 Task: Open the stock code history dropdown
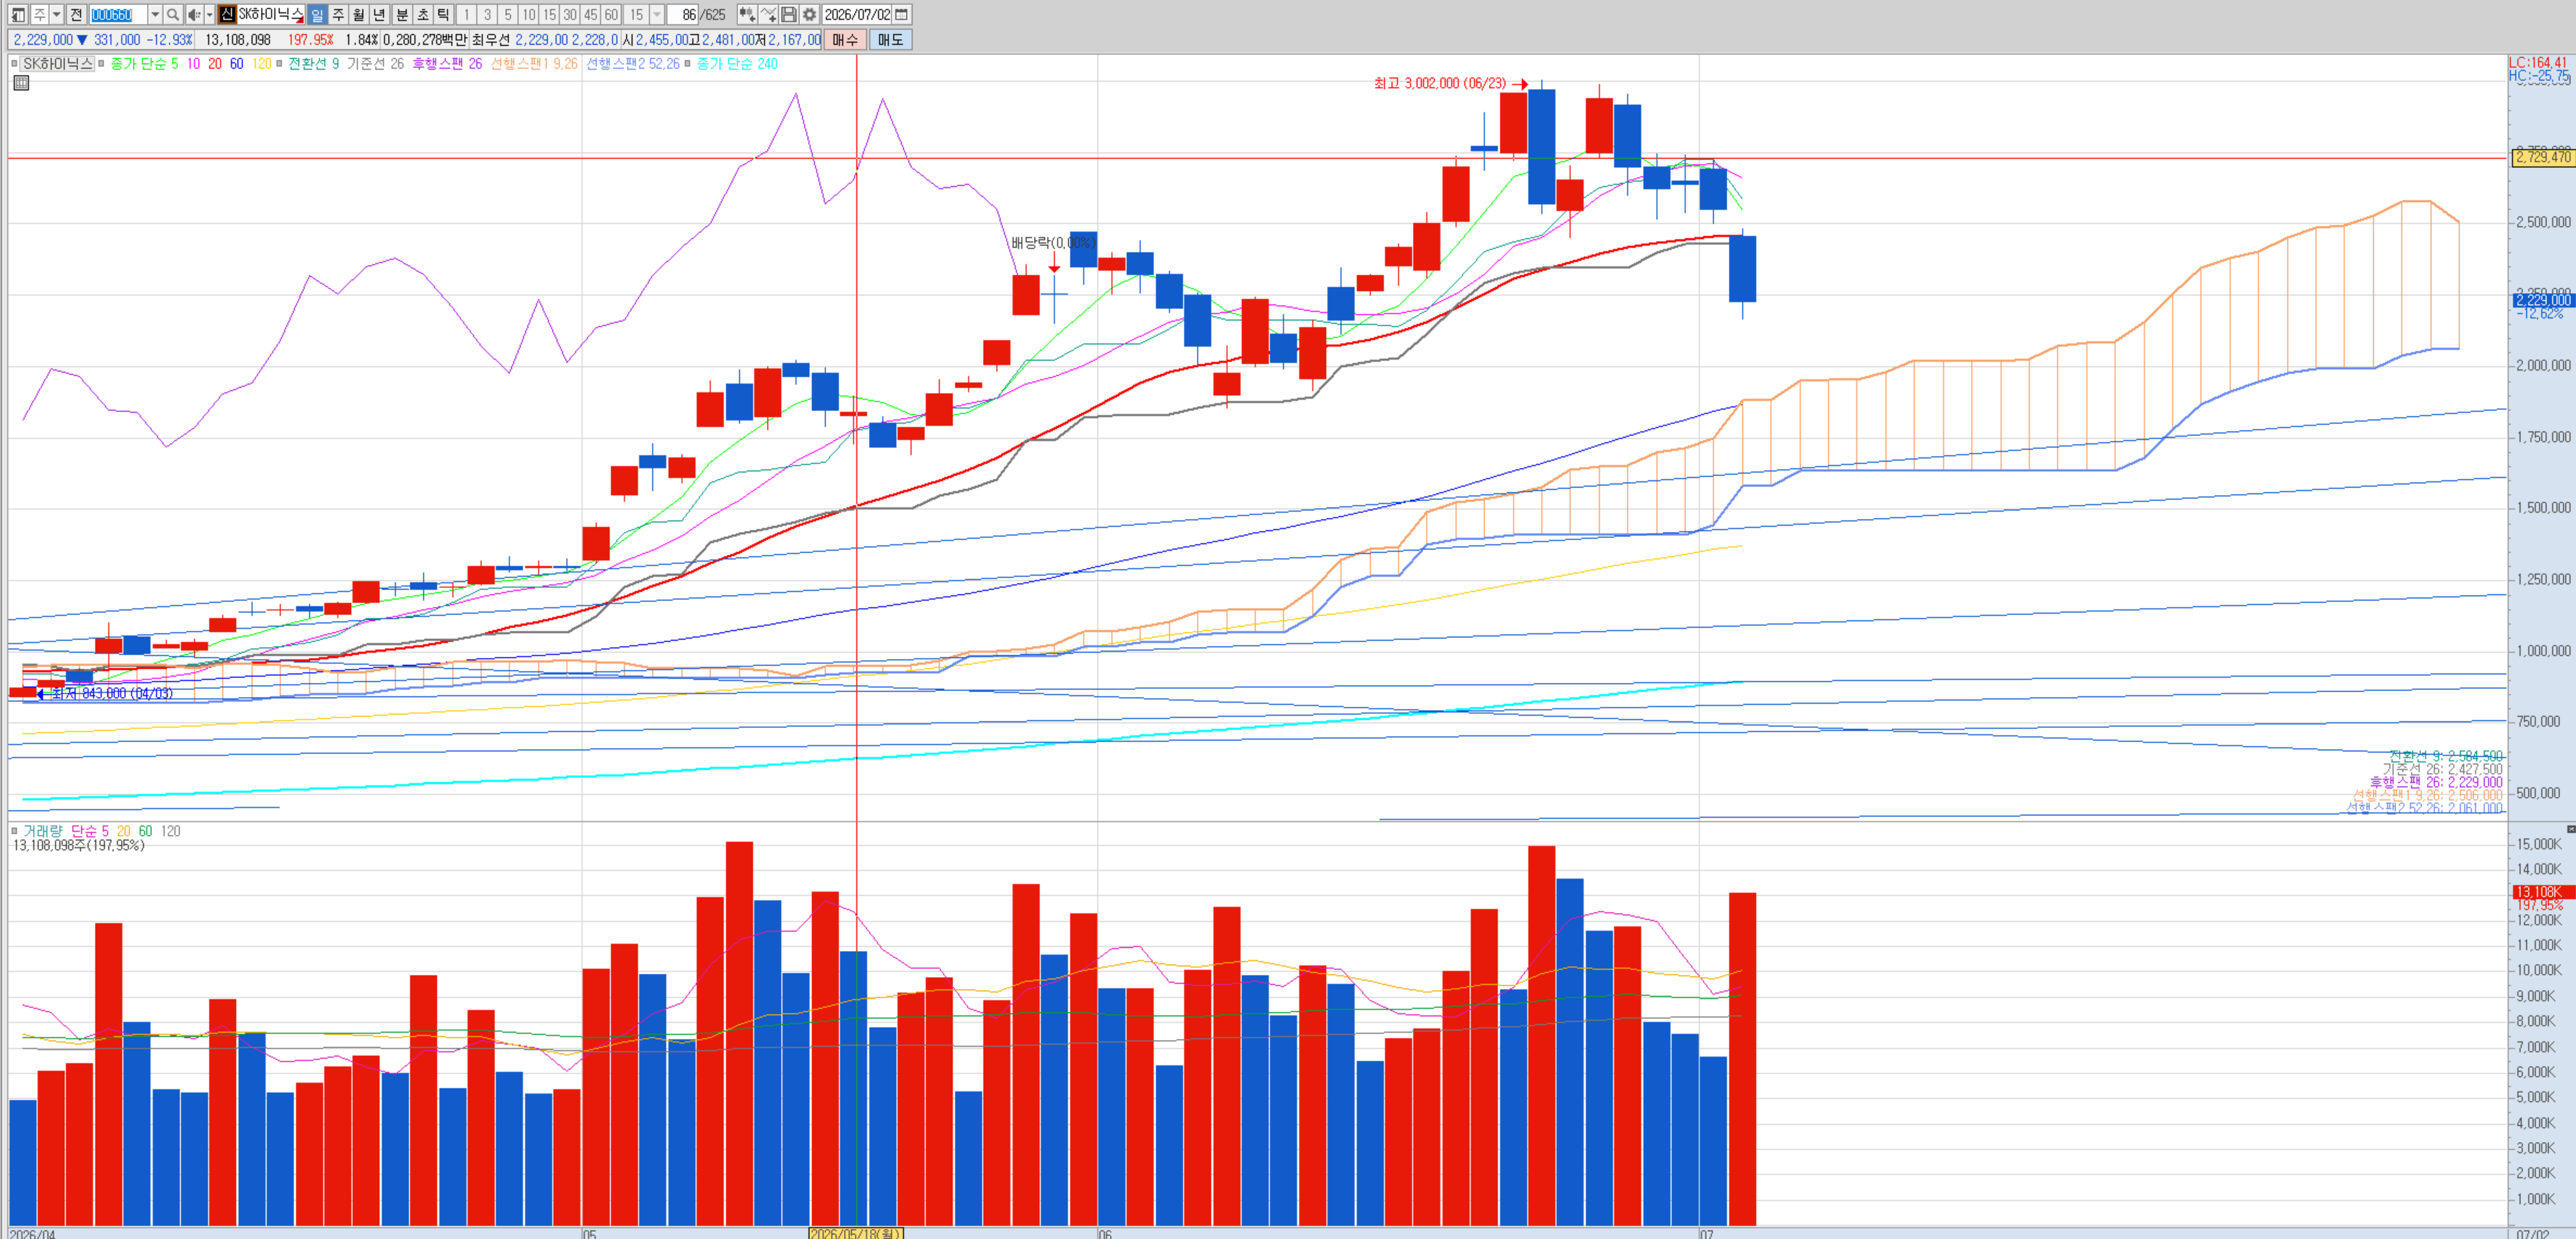pyautogui.click(x=155, y=14)
